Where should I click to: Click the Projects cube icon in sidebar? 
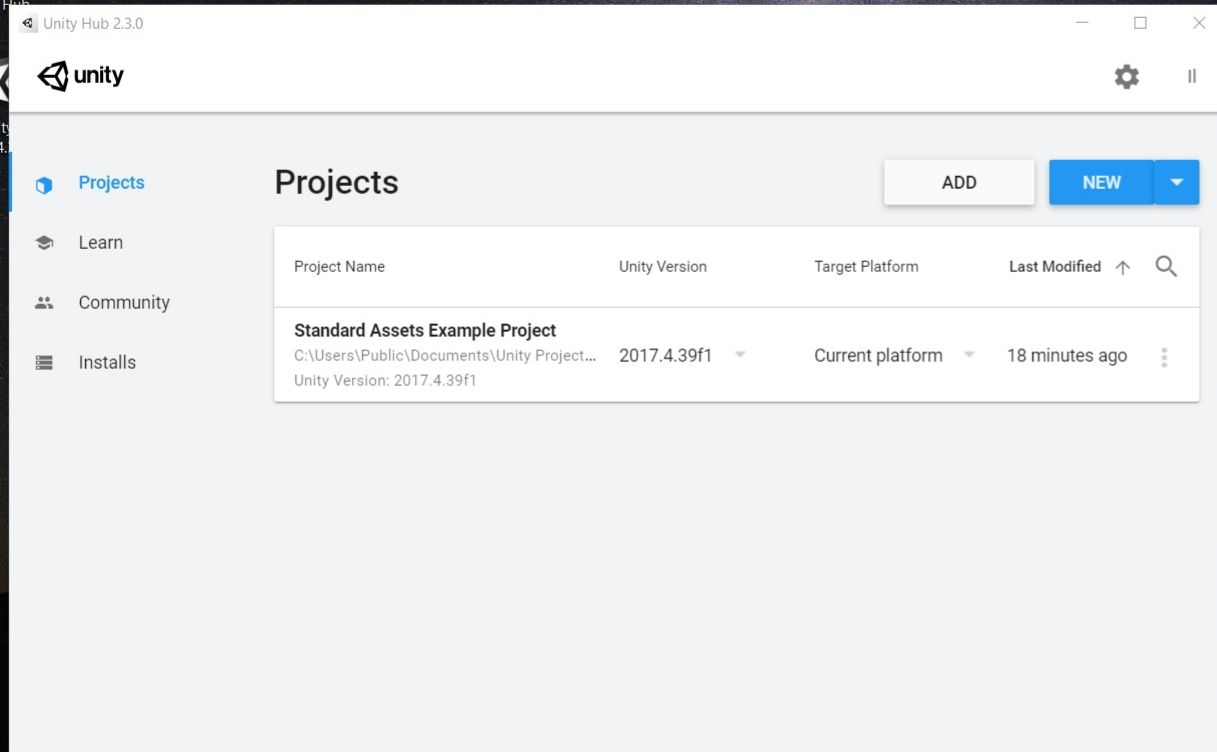tap(44, 184)
